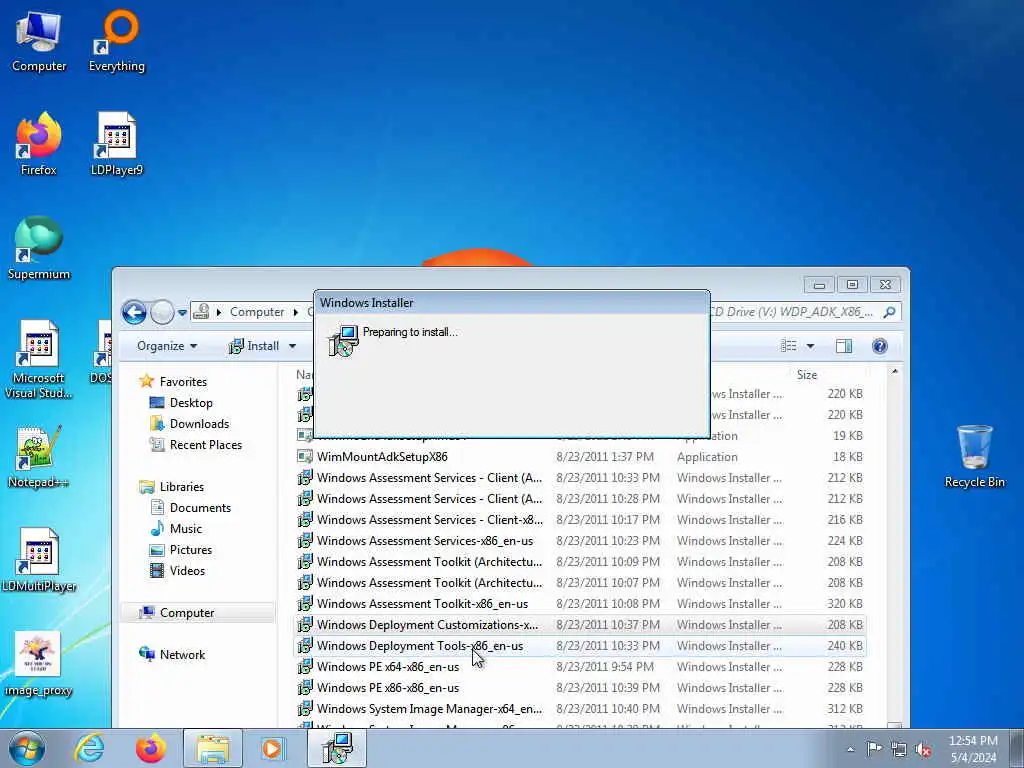
Task: Select Windows Assessment Services-x86_en-us file
Action: [424, 541]
